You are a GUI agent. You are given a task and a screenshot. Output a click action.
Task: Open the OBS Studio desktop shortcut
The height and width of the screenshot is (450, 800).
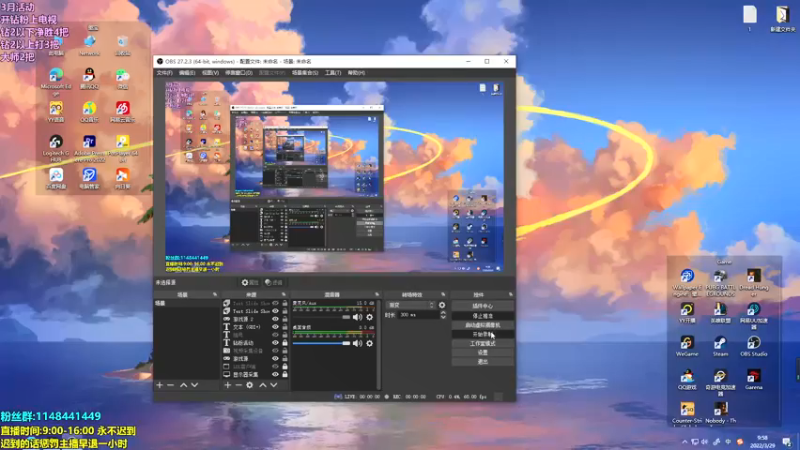tap(754, 346)
